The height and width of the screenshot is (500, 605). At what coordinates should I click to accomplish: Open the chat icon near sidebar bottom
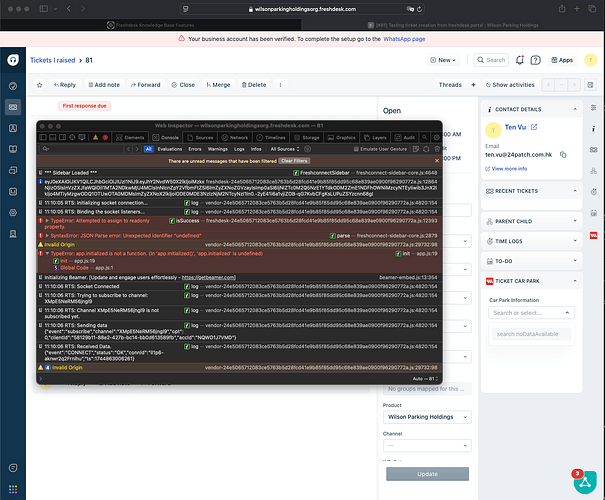(13, 468)
